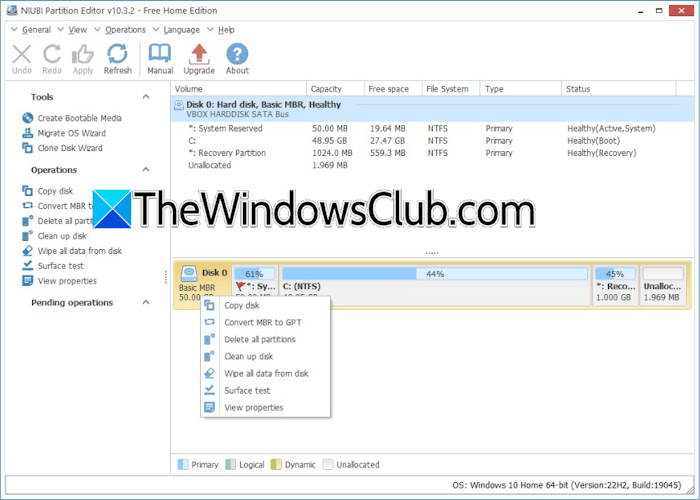Select the Disk 0 header row in volume list
This screenshot has height=500, width=700.
432,109
